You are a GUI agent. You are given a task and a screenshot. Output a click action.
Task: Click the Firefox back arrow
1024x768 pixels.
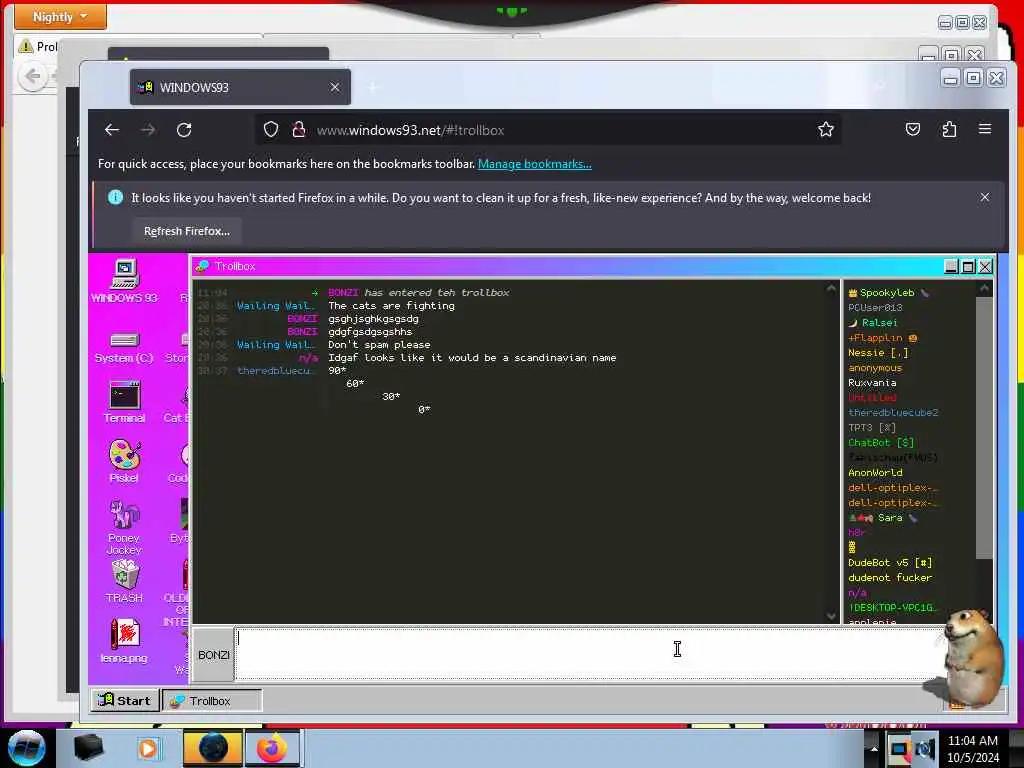click(x=112, y=130)
